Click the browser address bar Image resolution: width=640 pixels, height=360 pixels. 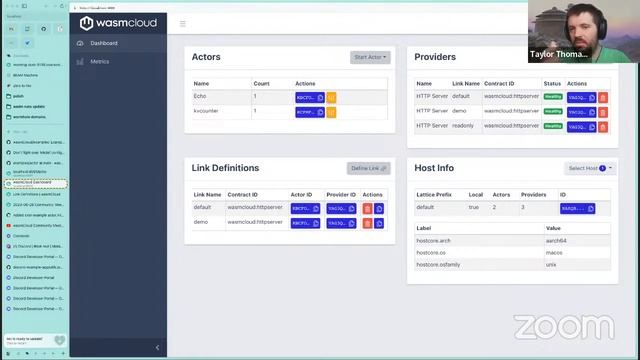pos(35,16)
